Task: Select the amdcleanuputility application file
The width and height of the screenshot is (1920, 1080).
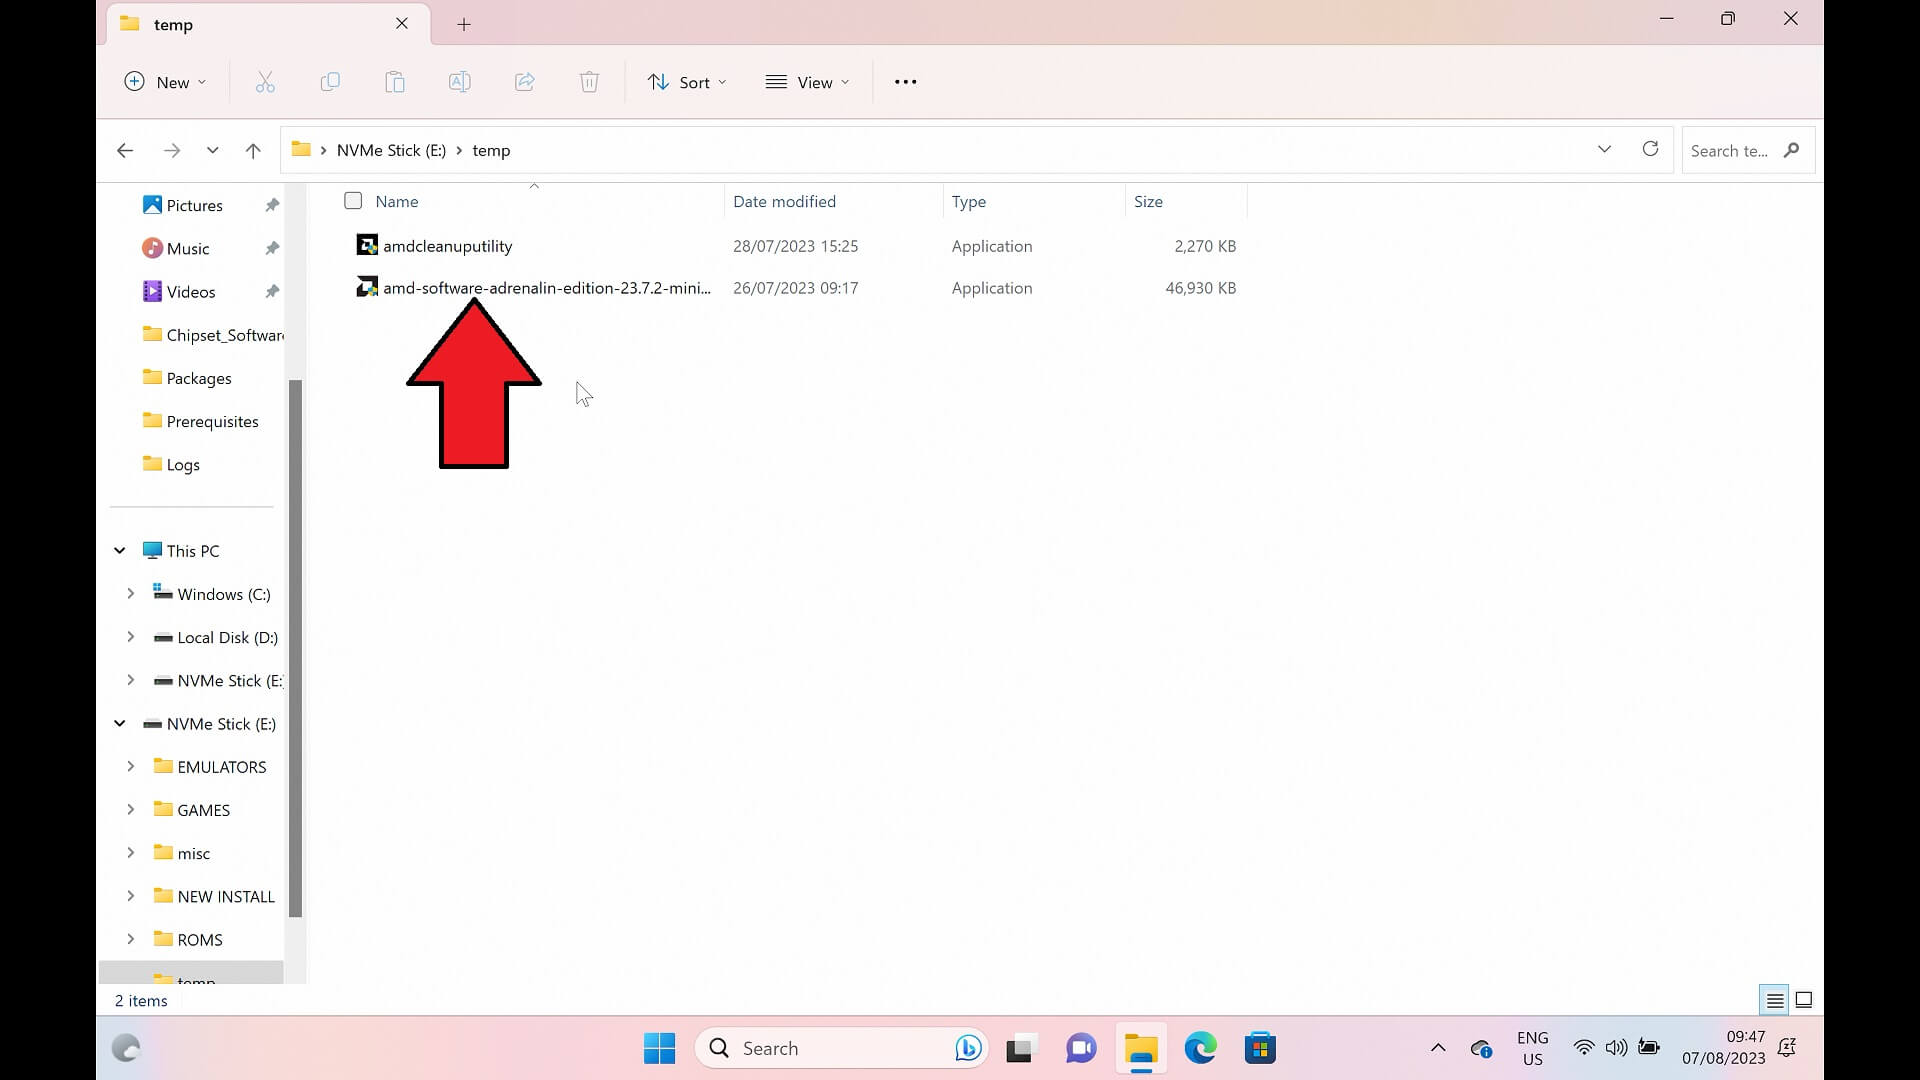Action: coord(447,246)
